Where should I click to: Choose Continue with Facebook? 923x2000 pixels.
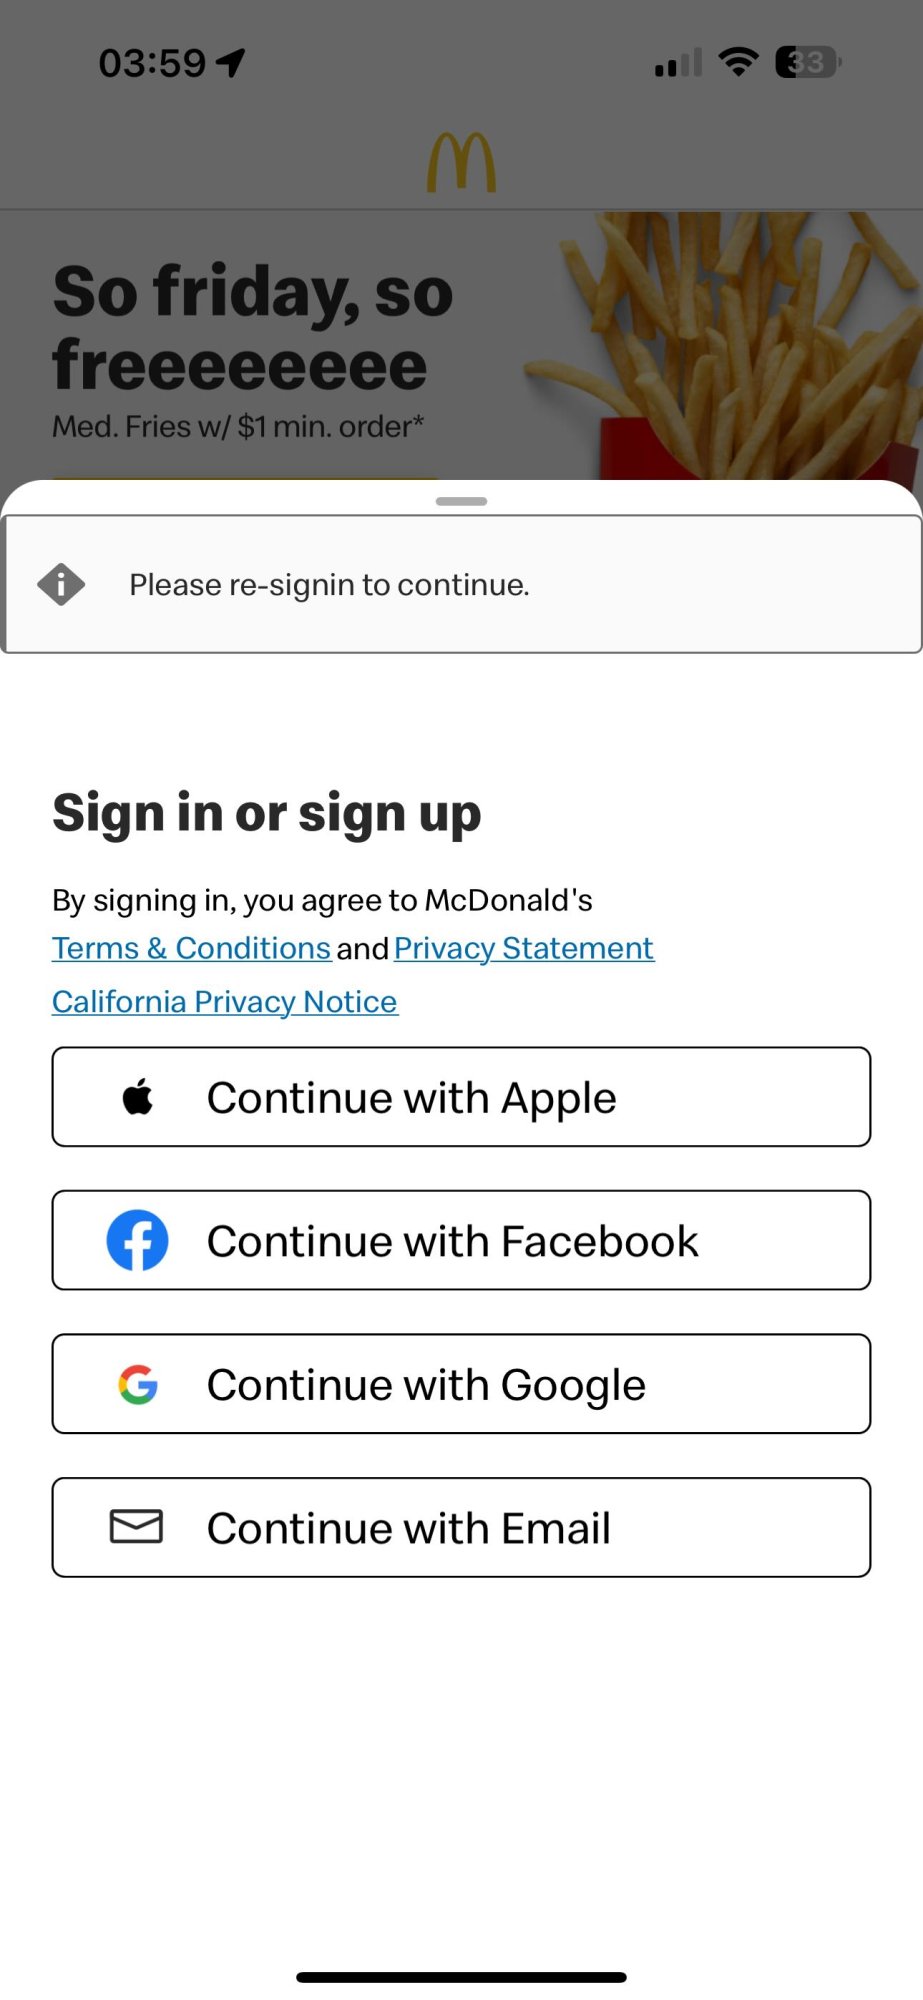point(461,1240)
